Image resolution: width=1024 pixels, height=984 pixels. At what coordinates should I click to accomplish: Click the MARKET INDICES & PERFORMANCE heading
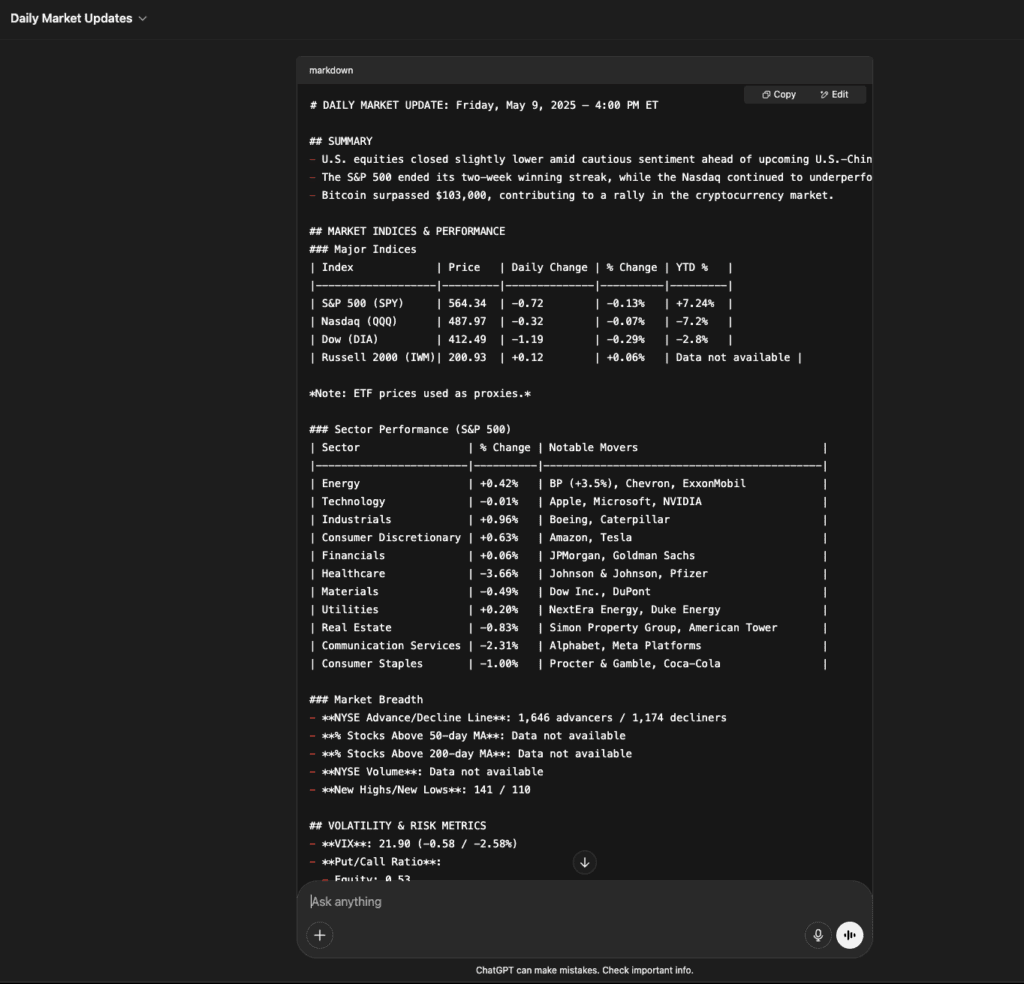point(408,231)
